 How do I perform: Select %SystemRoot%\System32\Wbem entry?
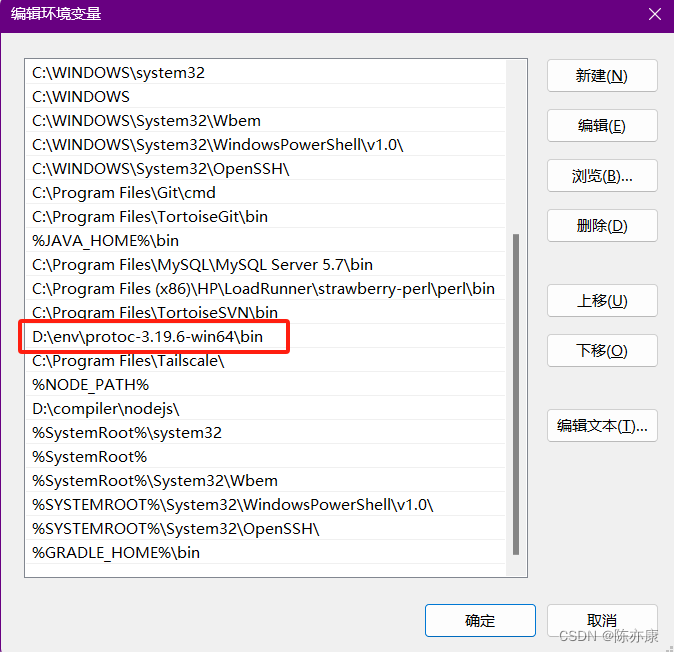click(265, 481)
